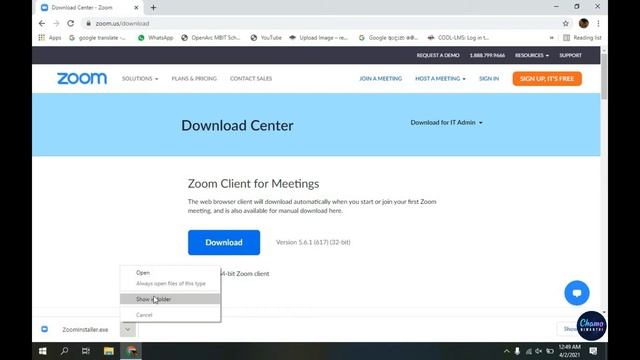
Task: Click the microphone tray icon
Action: pos(517,351)
